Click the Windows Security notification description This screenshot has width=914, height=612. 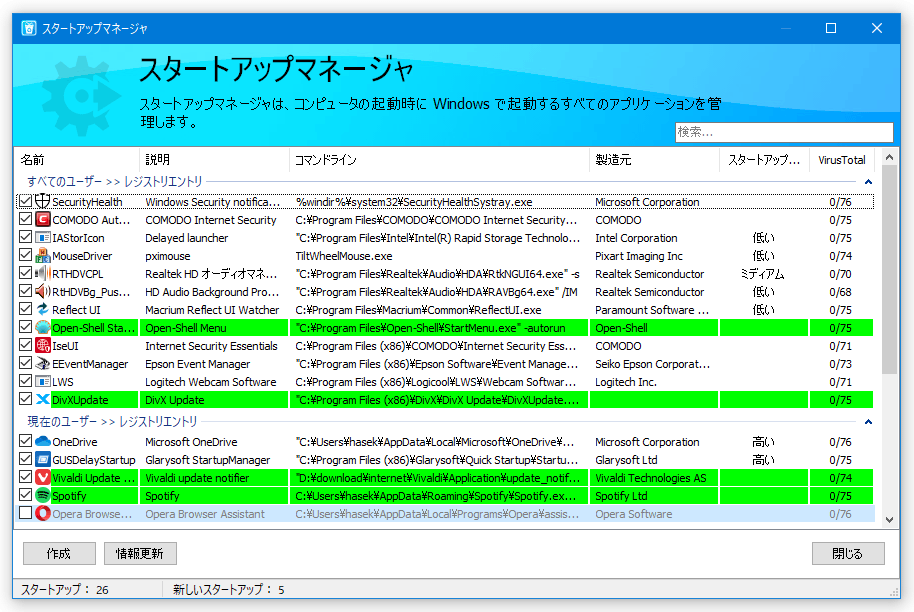(213, 202)
